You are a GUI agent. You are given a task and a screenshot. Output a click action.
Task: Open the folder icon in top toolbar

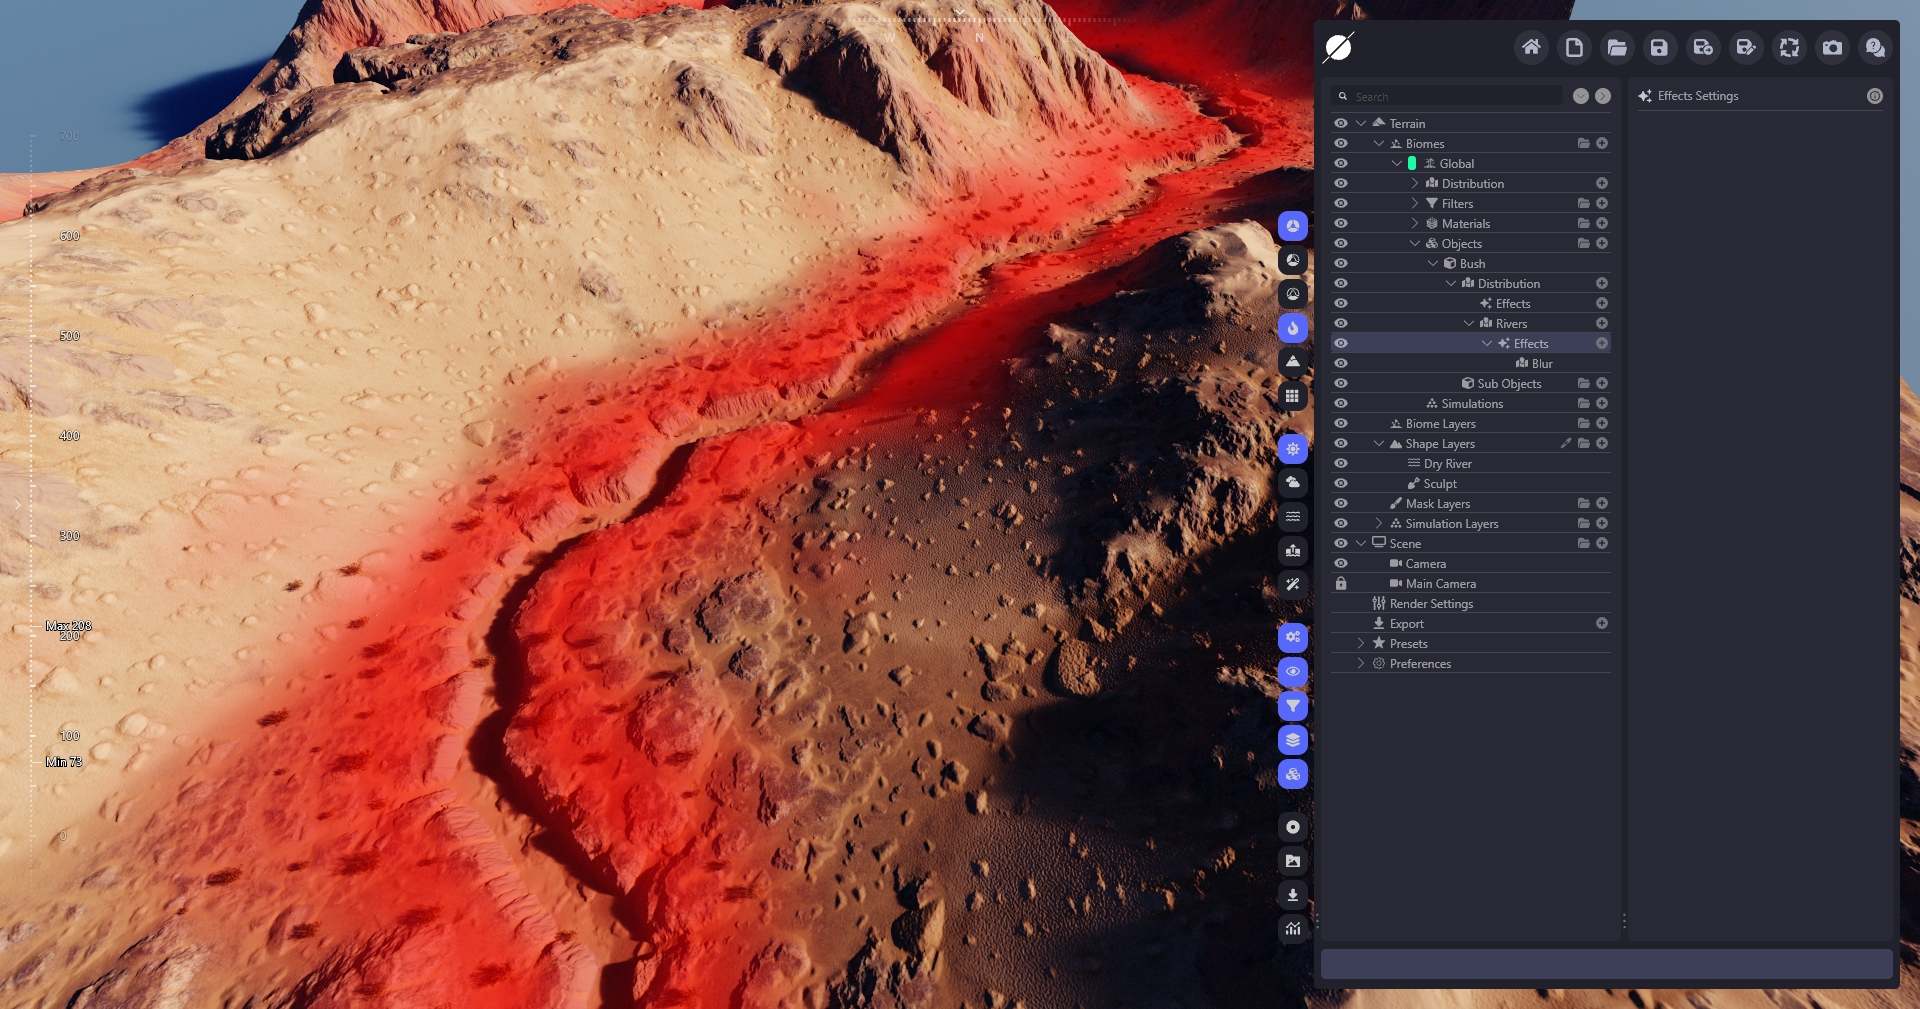pyautogui.click(x=1616, y=47)
